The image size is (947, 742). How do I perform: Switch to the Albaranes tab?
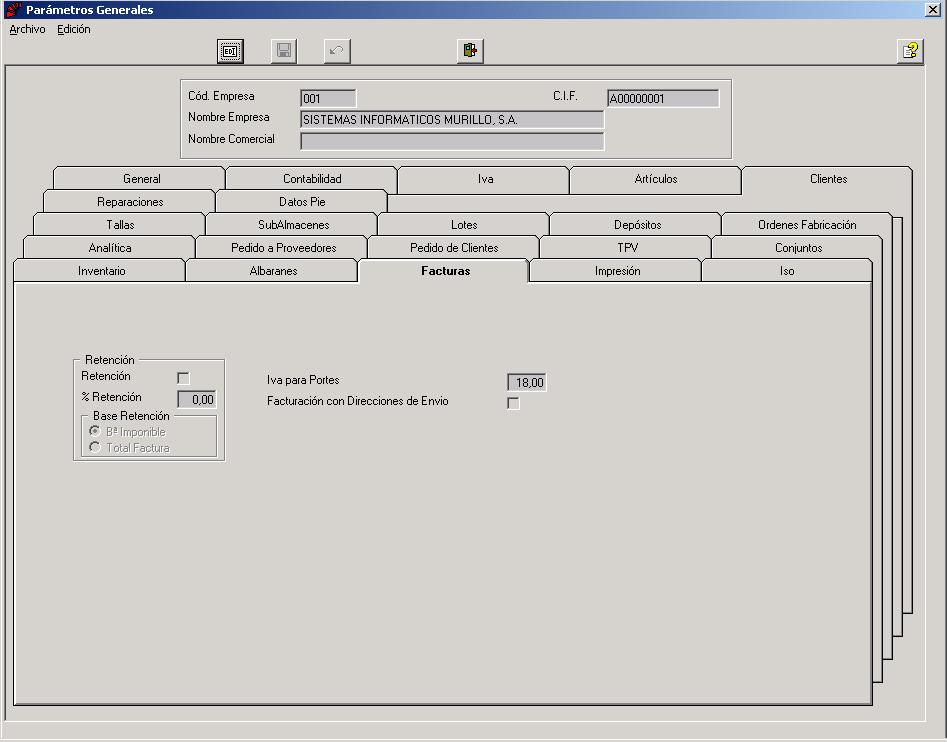pos(273,271)
